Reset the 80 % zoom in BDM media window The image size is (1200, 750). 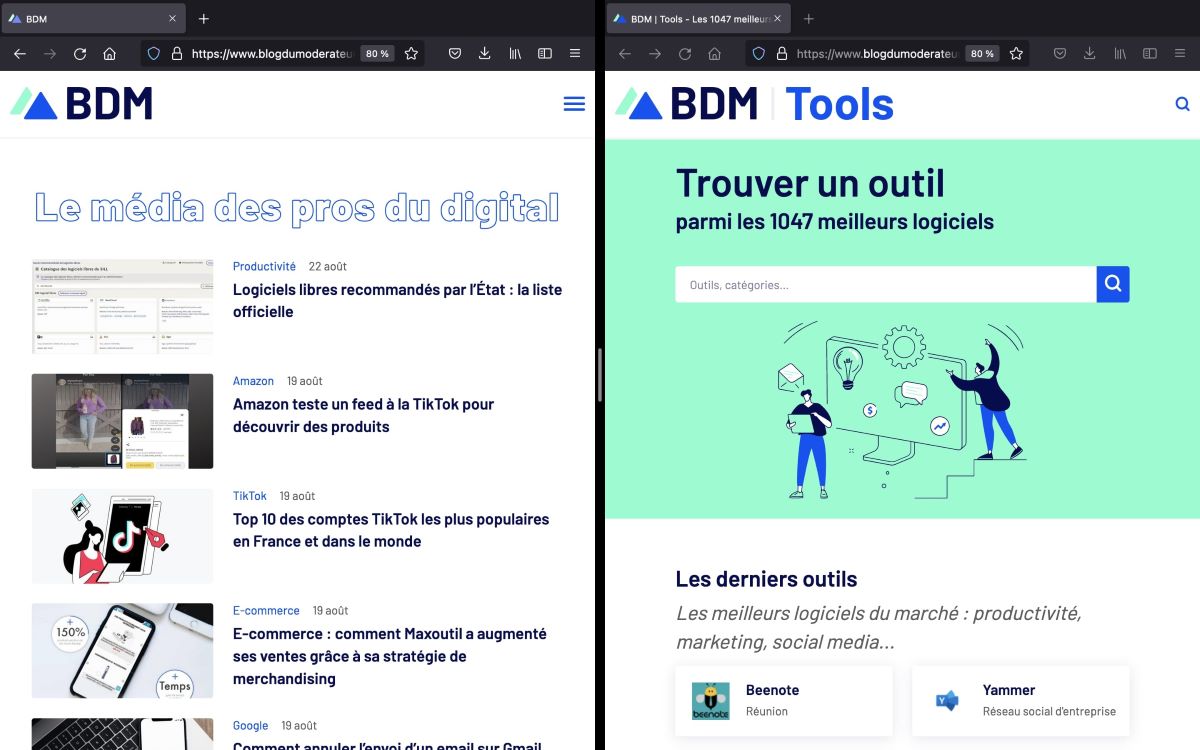click(377, 54)
